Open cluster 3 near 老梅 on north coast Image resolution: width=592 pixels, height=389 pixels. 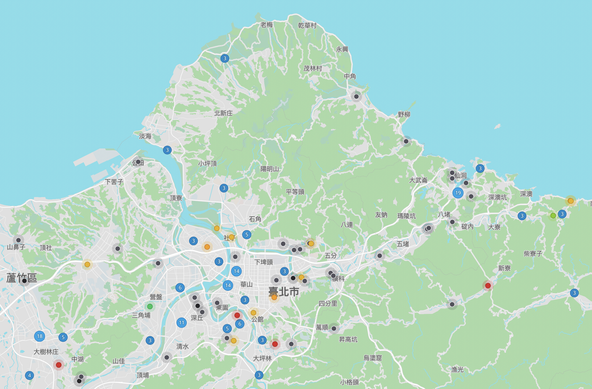pyautogui.click(x=225, y=58)
